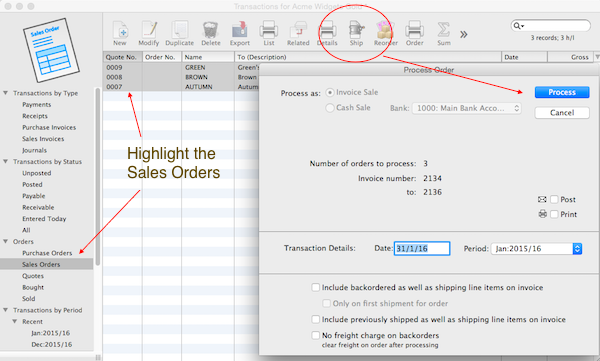
Task: Open the Period dropdown Jan:2015/16
Action: pyautogui.click(x=536, y=249)
